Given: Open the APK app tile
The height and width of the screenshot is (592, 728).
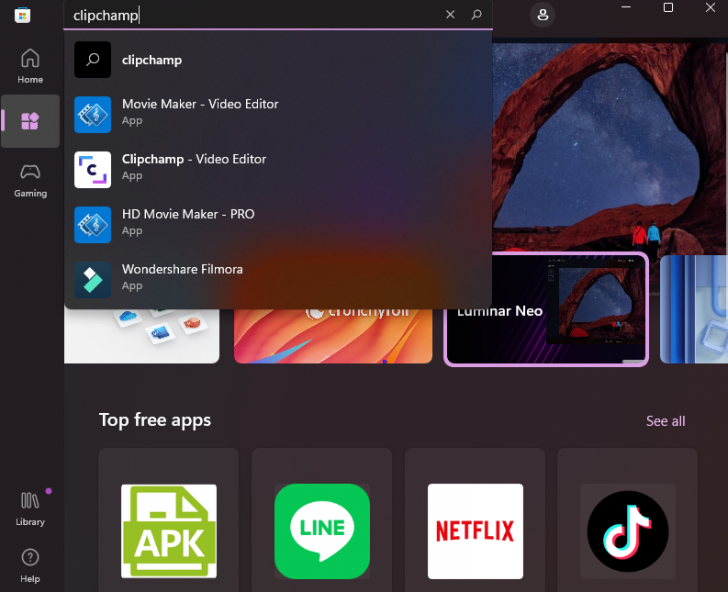Looking at the screenshot, I should click(x=169, y=520).
